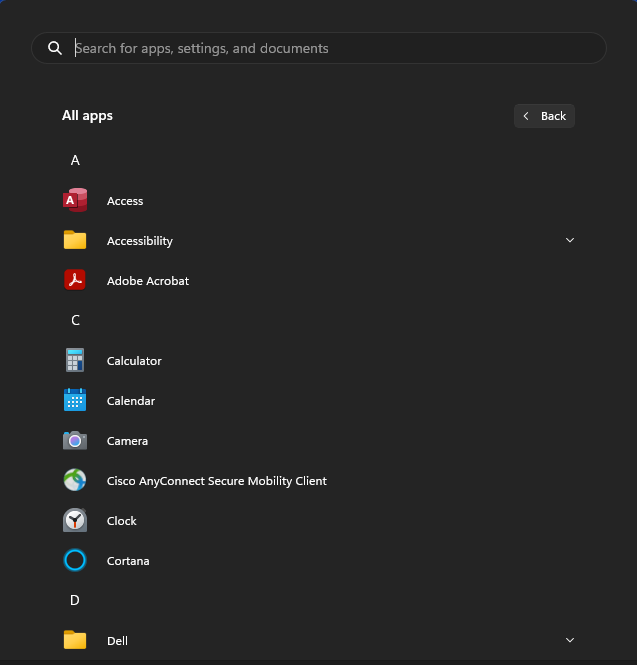Select the Access text label
637x665 pixels.
125,201
